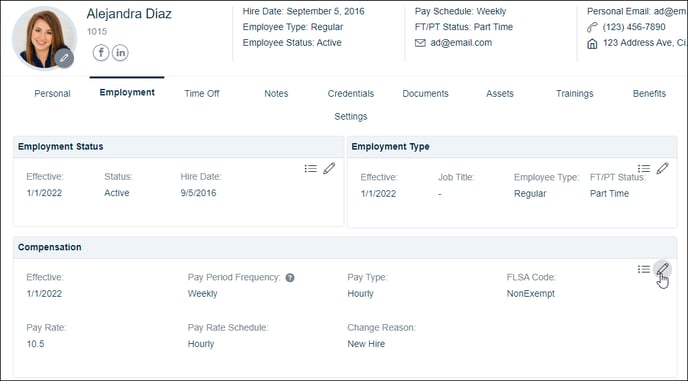
Task: View Employment Status history list icon
Action: click(x=311, y=169)
